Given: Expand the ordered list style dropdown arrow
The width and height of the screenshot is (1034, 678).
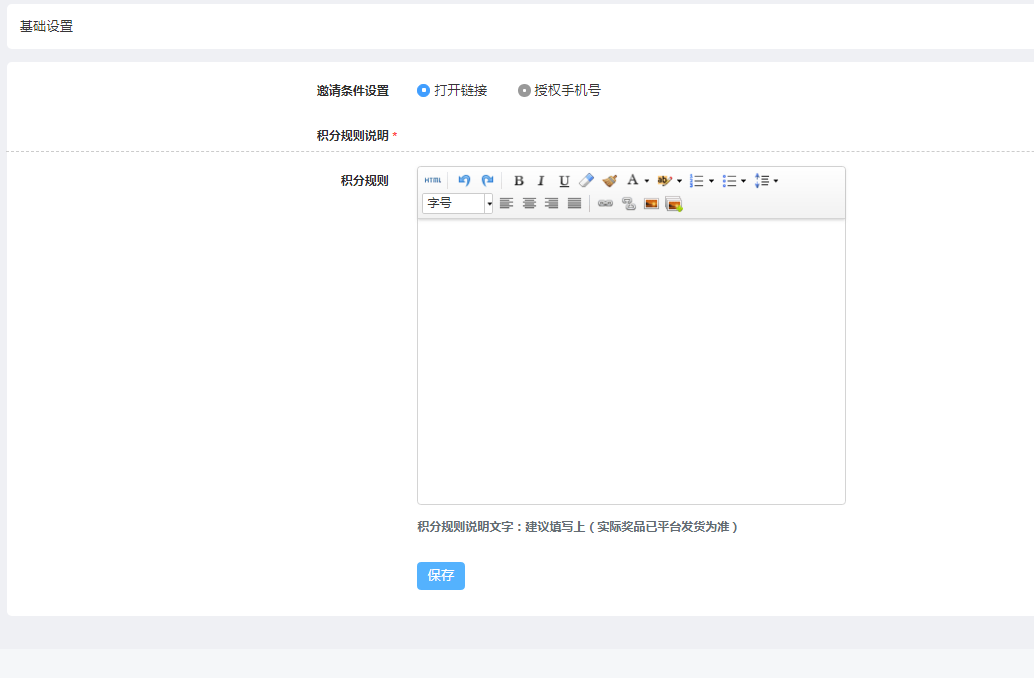Looking at the screenshot, I should [711, 182].
